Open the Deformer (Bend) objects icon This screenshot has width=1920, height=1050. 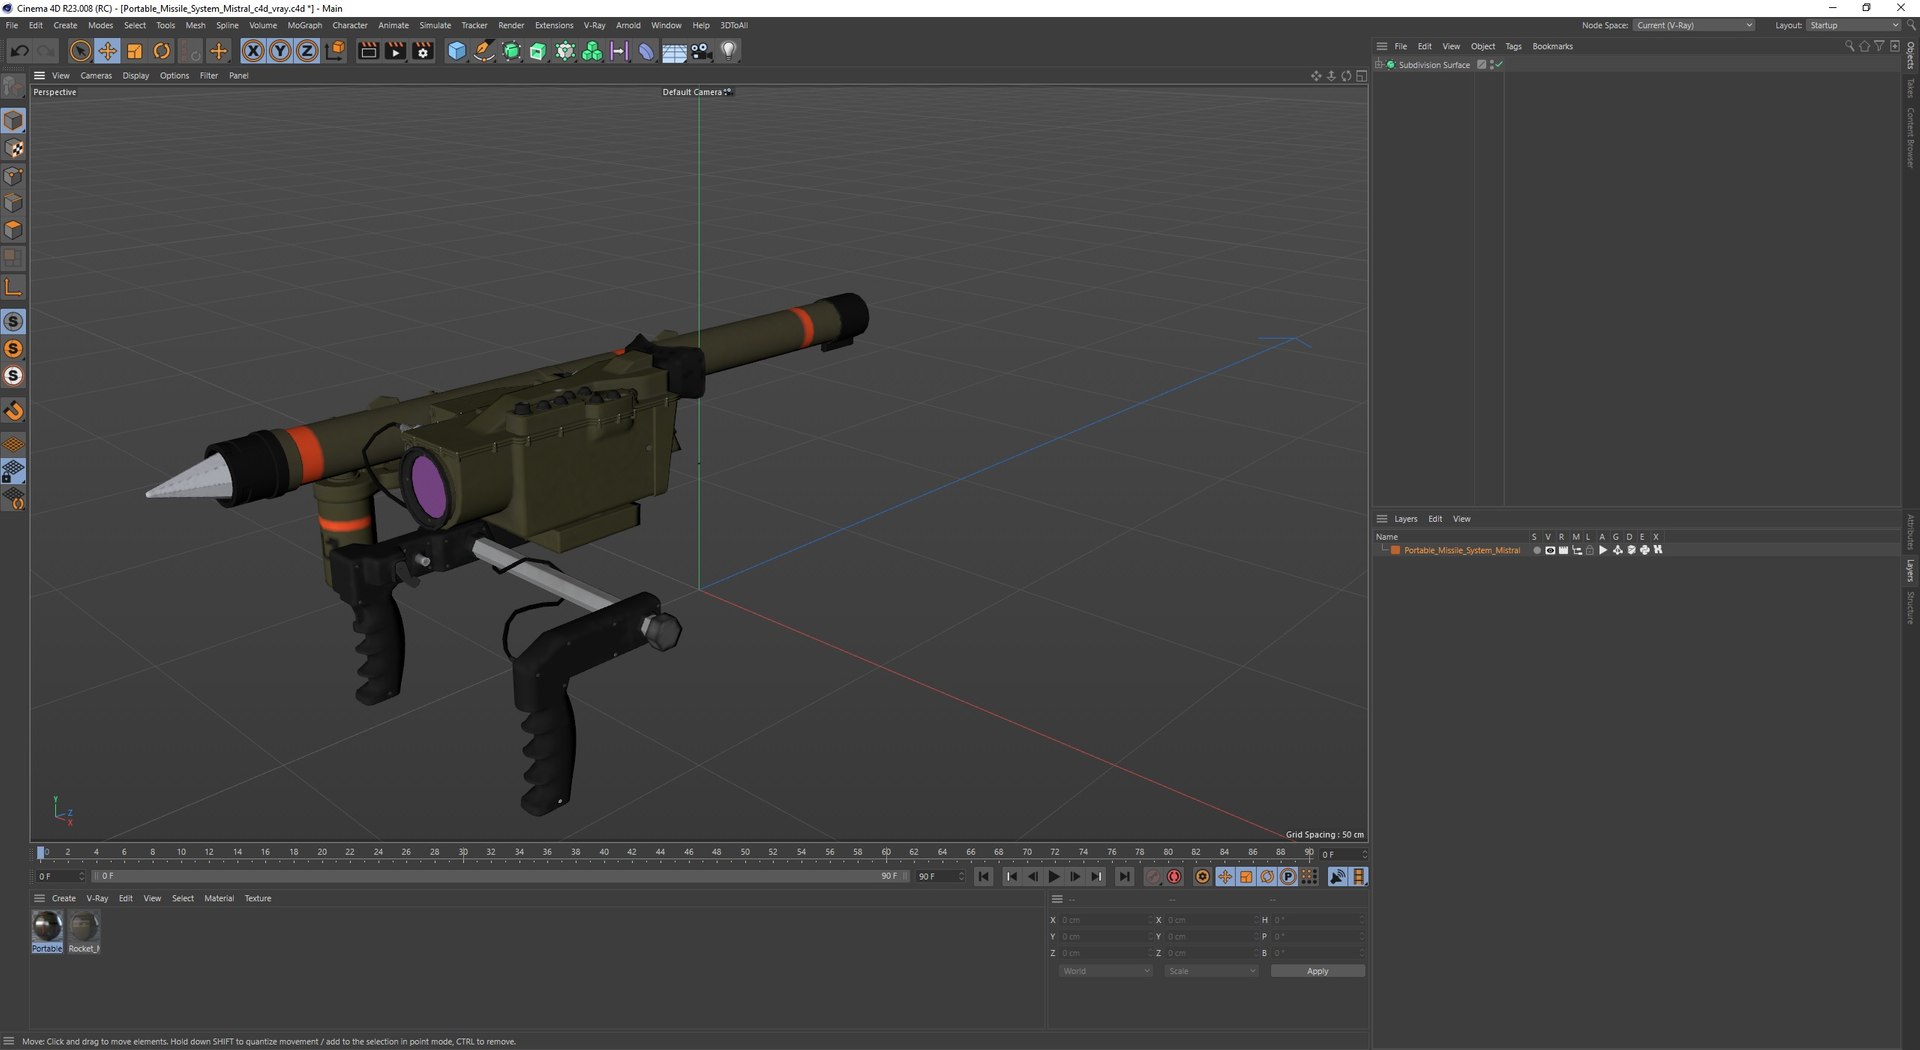click(x=646, y=51)
